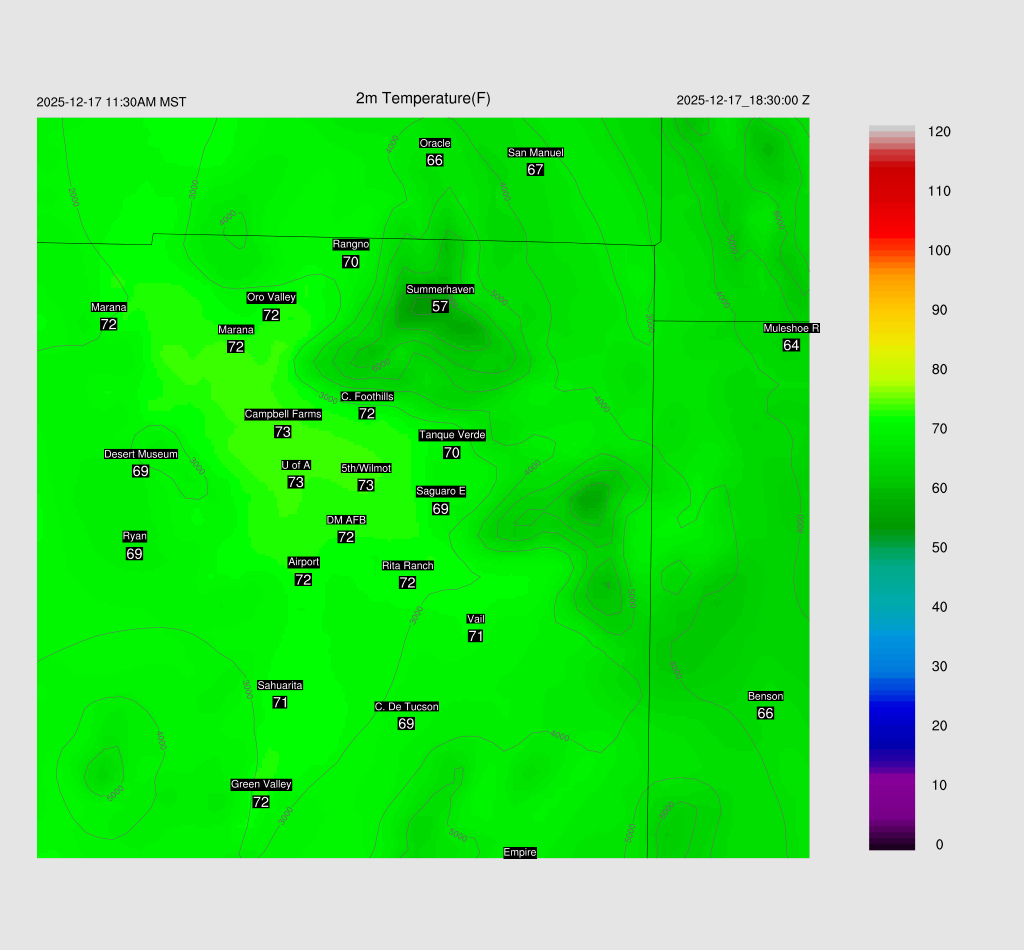Click the Campbell Farms station label
The width and height of the screenshot is (1024, 950).
pyautogui.click(x=283, y=414)
